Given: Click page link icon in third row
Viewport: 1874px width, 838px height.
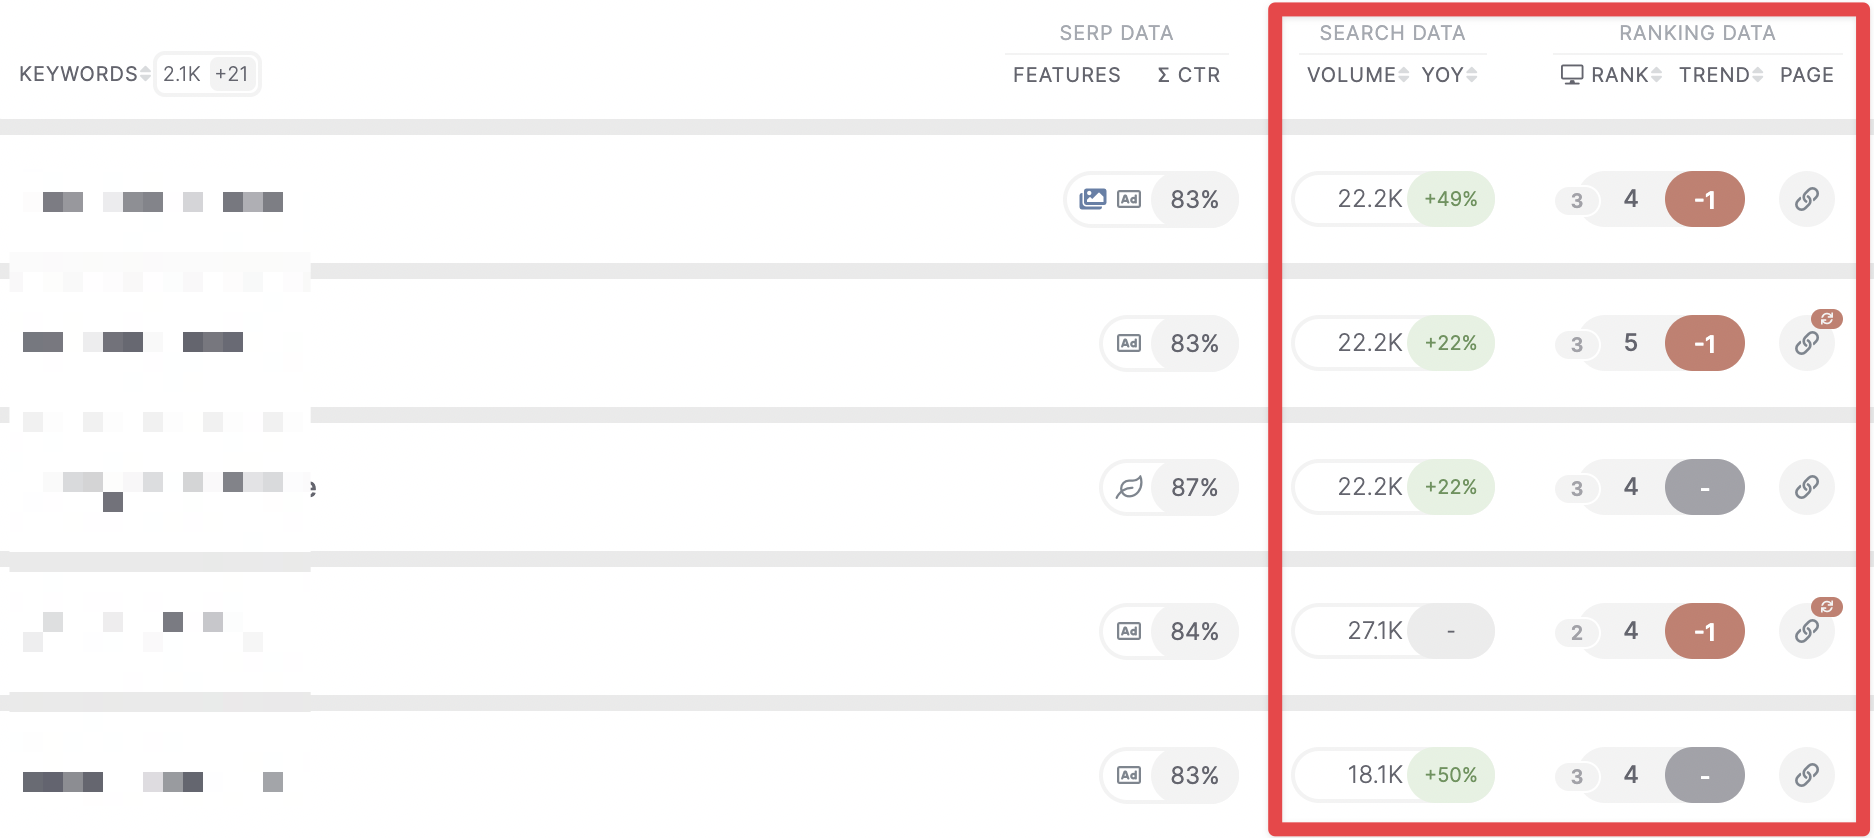Looking at the screenshot, I should click(x=1806, y=487).
